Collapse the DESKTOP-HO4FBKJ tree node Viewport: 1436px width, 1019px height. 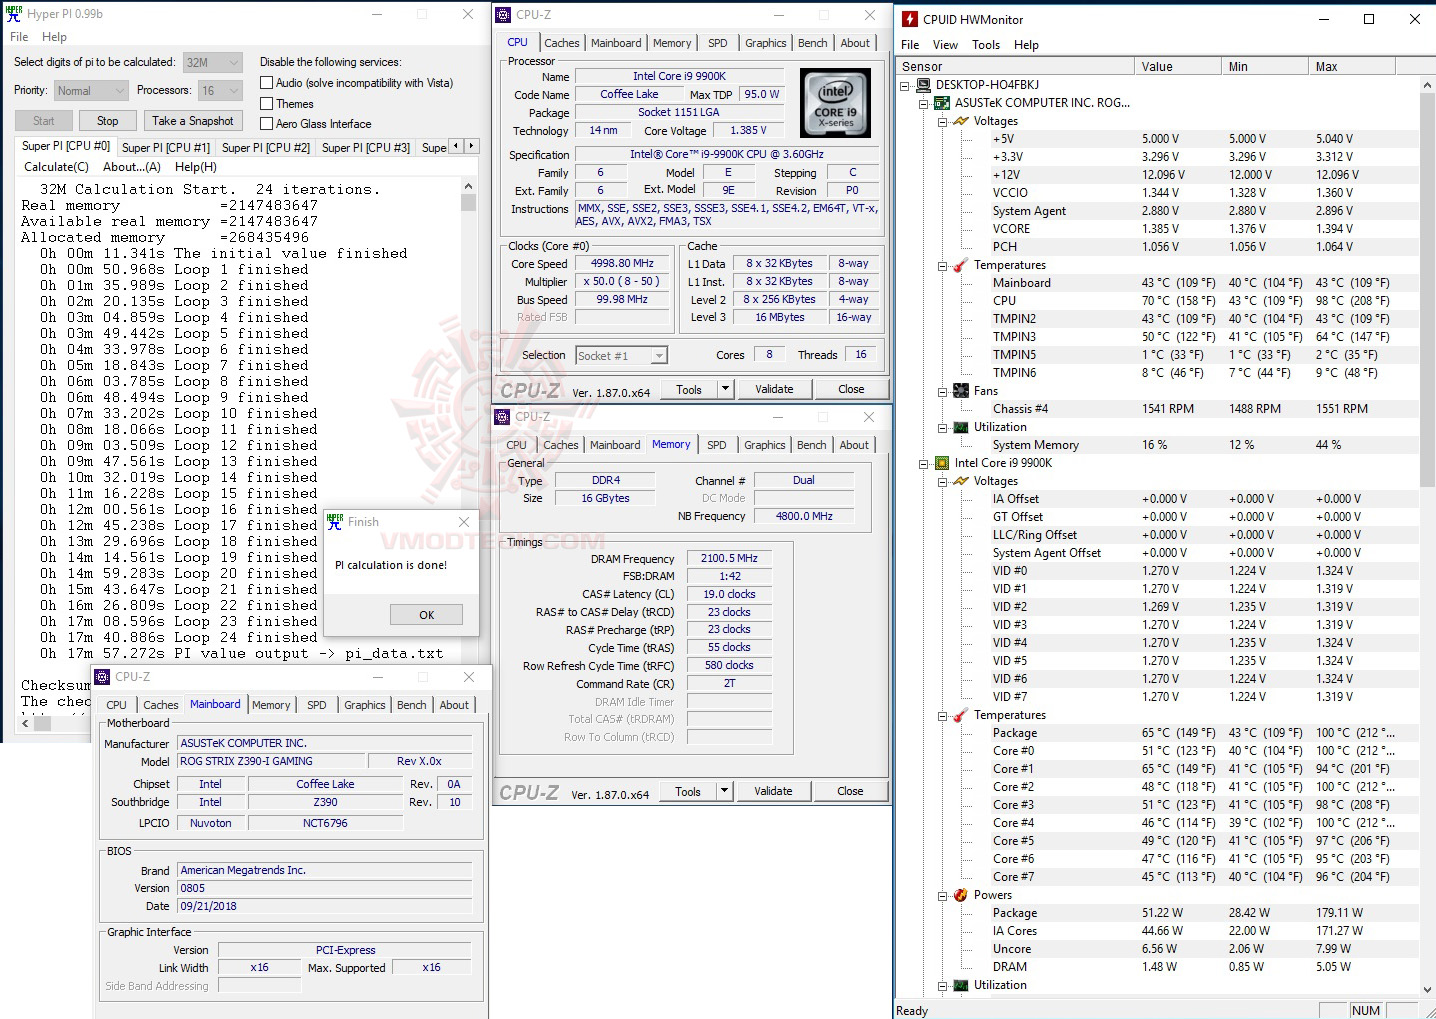point(905,85)
